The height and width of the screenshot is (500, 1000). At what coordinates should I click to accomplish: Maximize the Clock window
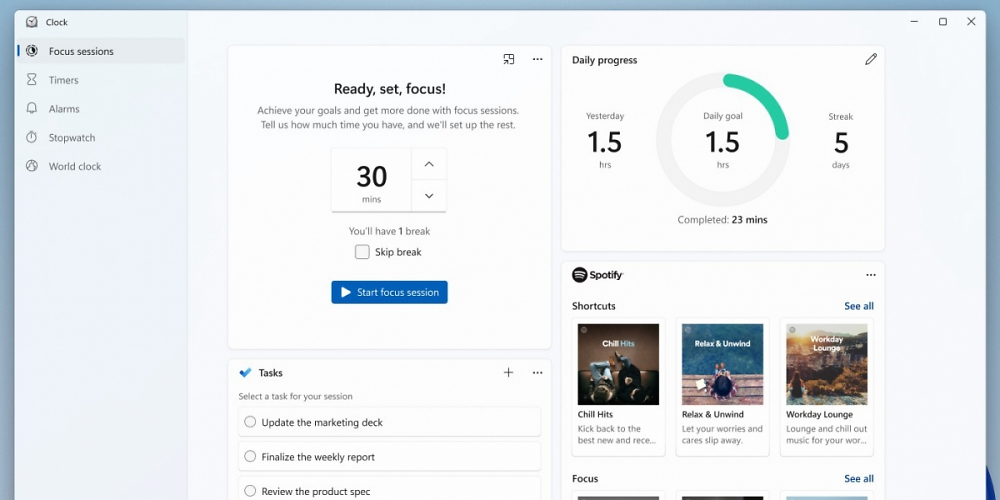click(943, 22)
